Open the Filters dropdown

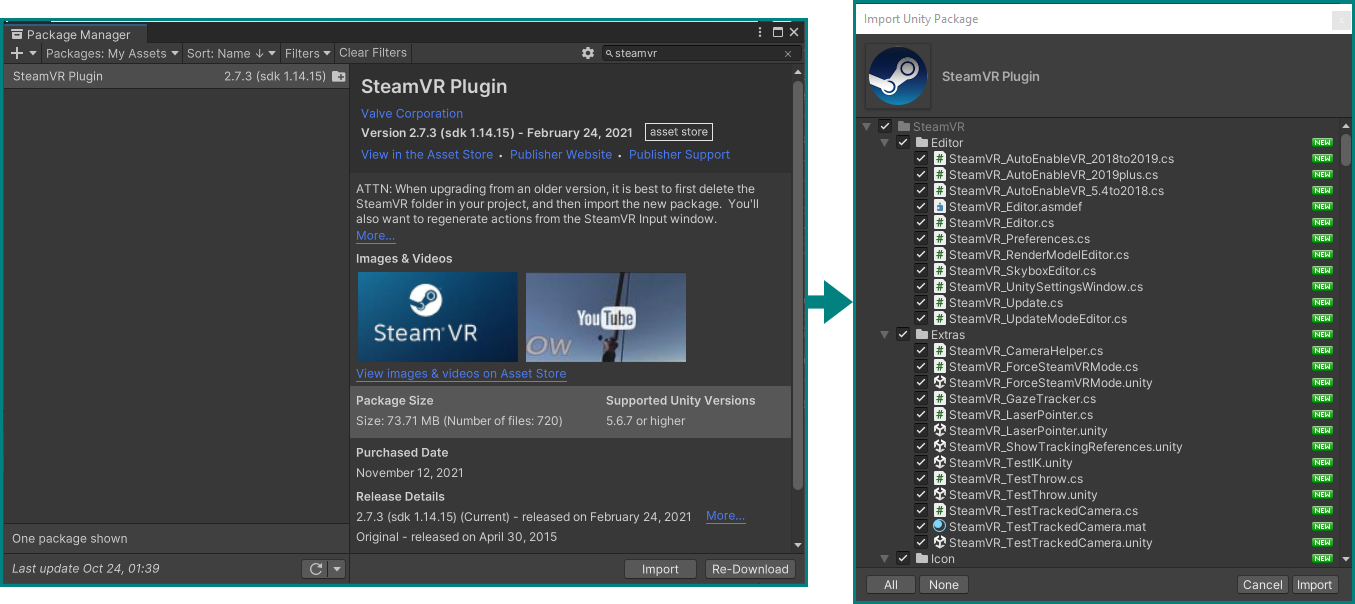coord(307,53)
